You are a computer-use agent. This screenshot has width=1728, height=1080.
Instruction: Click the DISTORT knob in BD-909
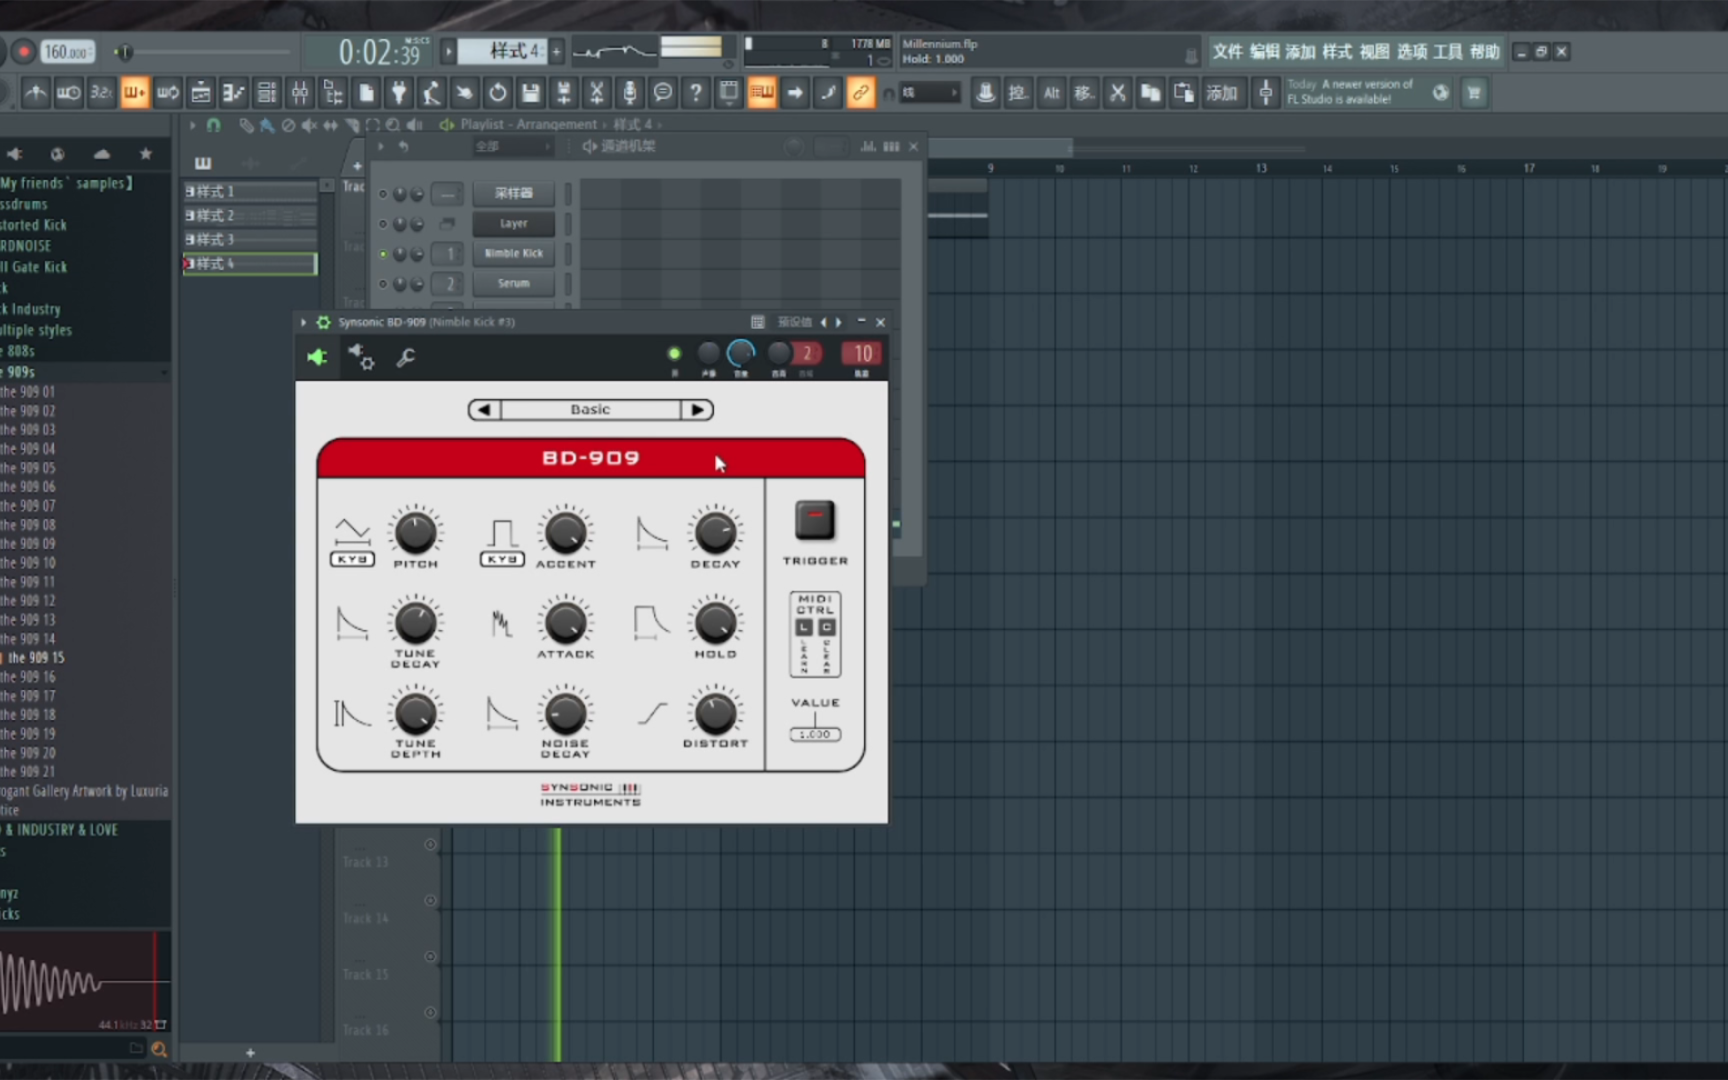coord(715,713)
